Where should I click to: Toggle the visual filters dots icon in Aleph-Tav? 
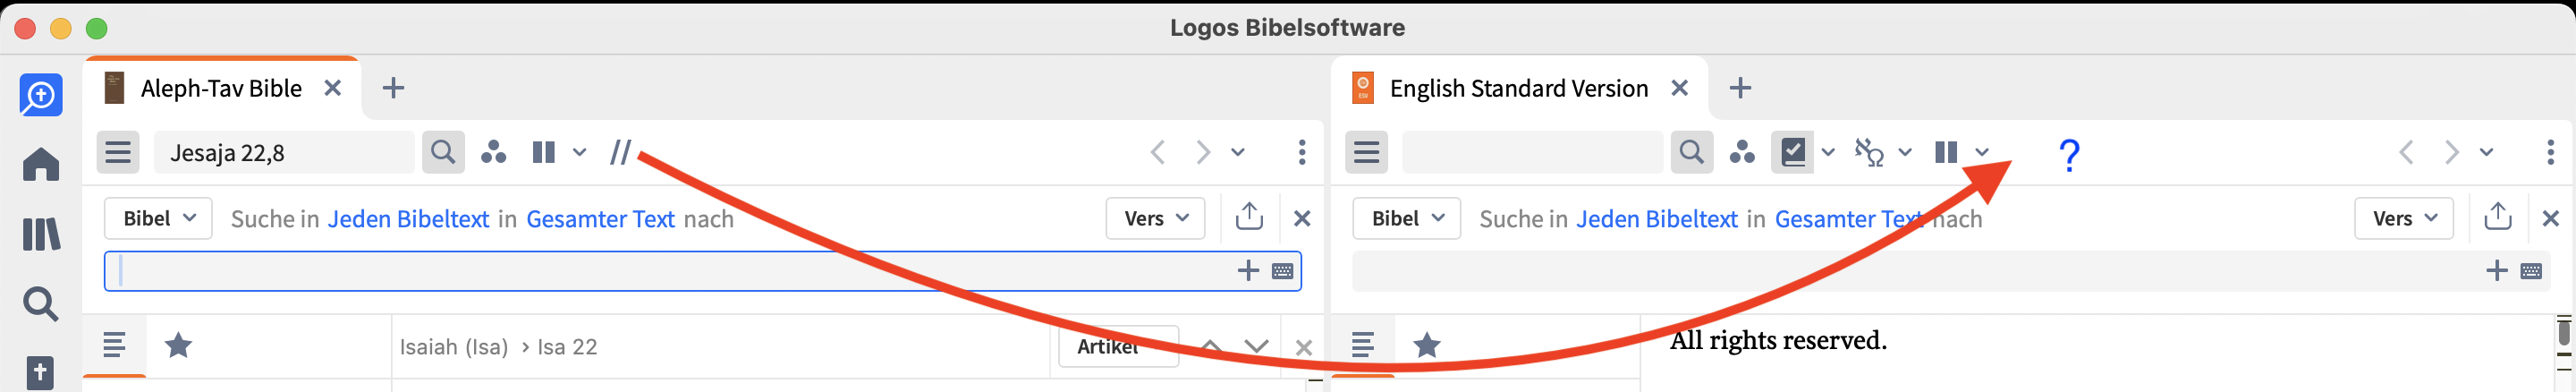[493, 153]
